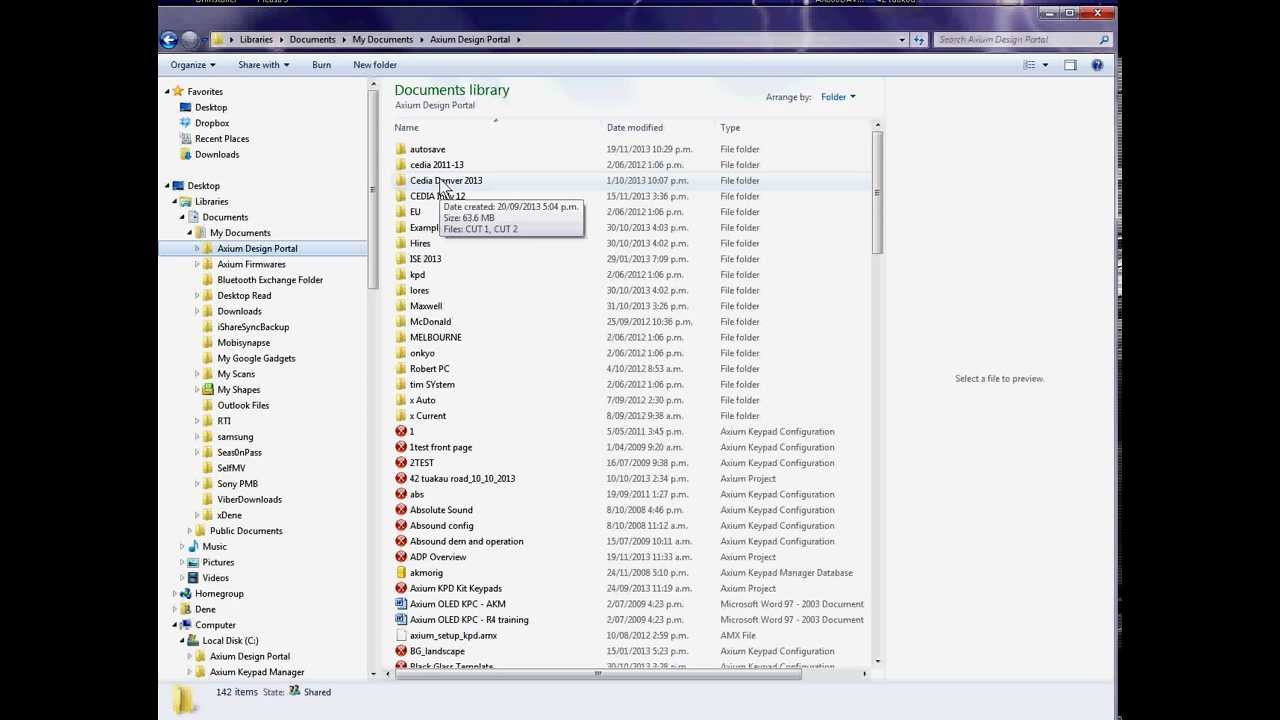This screenshot has width=1280, height=720.
Task: Collapse the Computer tree node arrow
Action: pyautogui.click(x=175, y=625)
